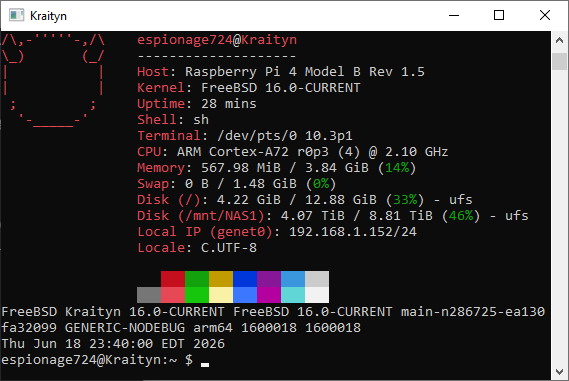
Task: Click the scrollbar up arrow
Action: 559,40
